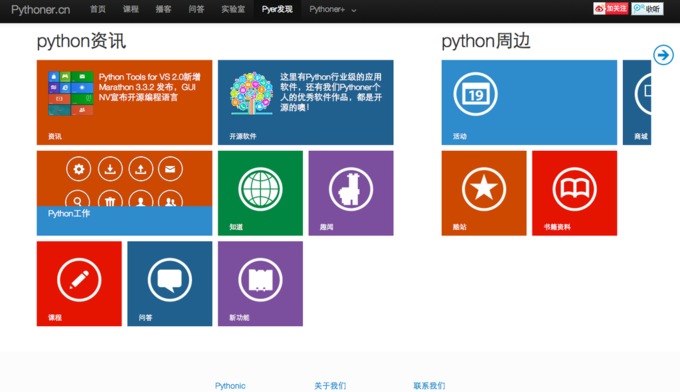Click the python周边 section heading
Viewport: 680px width, 392px height.
(486, 41)
